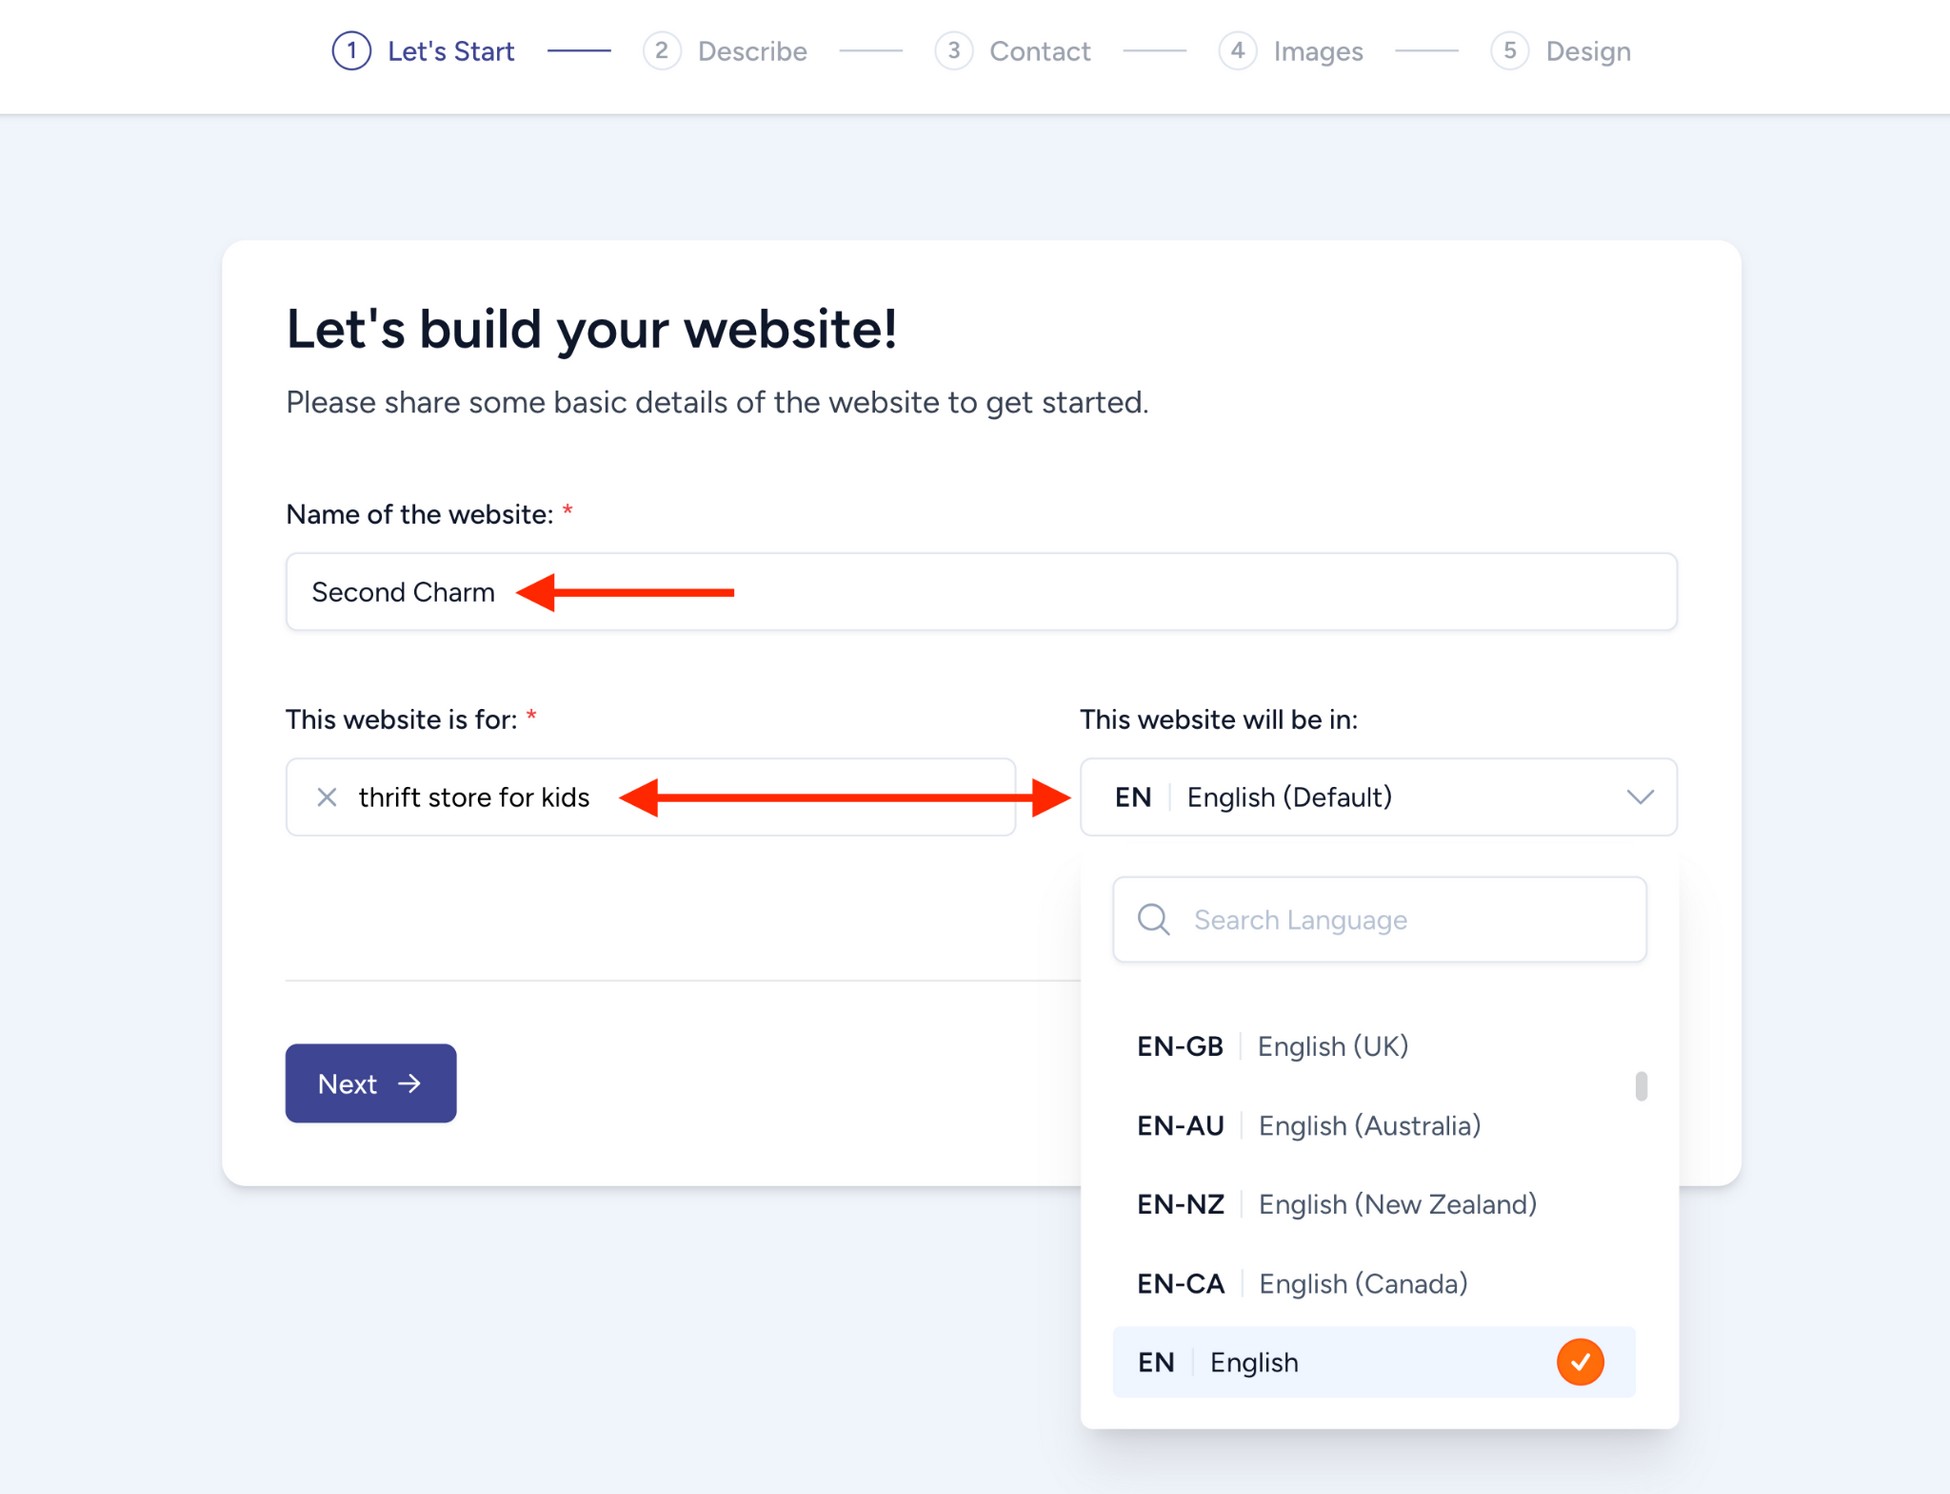Remove the "thrift store for kids" tag
Image resolution: width=1950 pixels, height=1494 pixels.
325,797
